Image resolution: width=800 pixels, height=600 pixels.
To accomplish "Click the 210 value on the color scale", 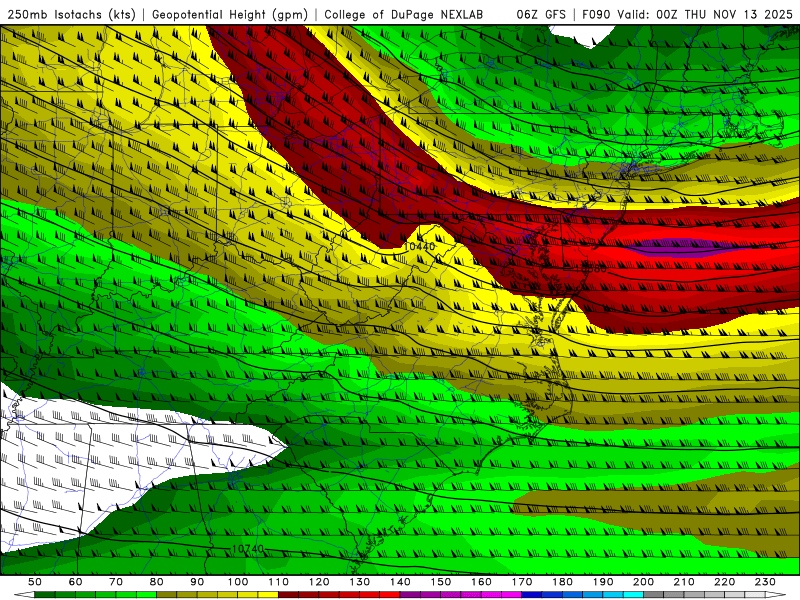I will pos(684,582).
